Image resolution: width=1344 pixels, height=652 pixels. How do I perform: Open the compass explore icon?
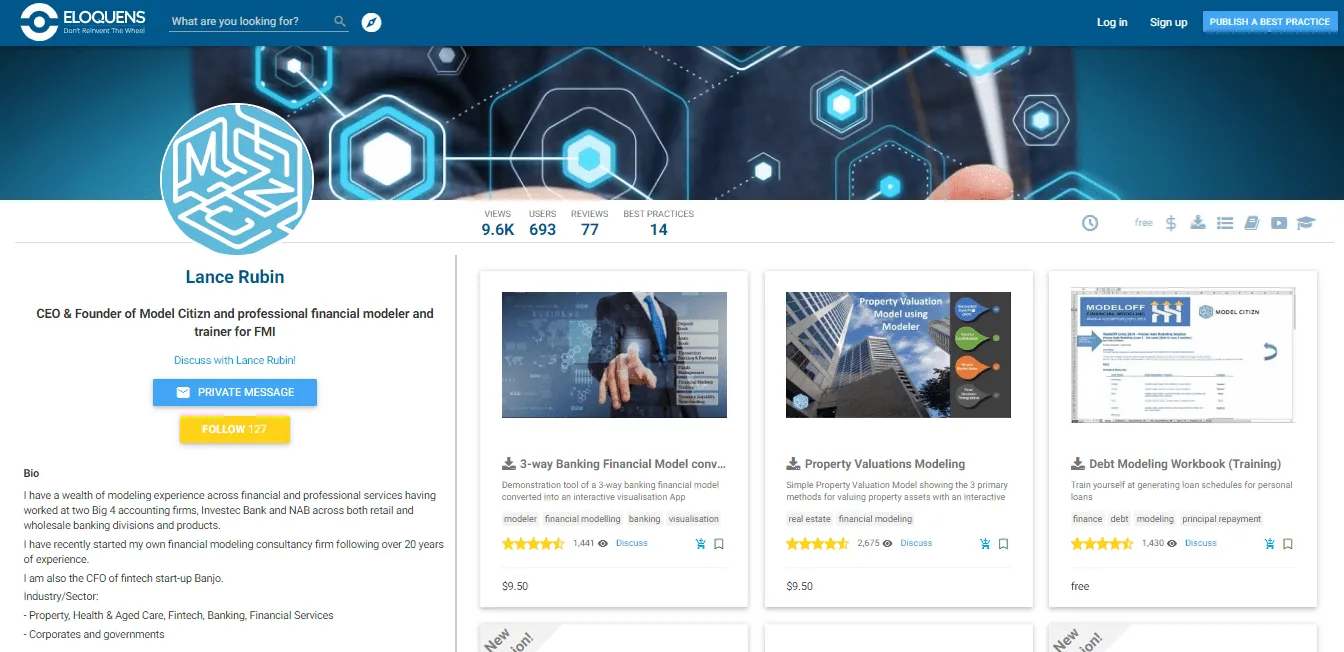371,22
